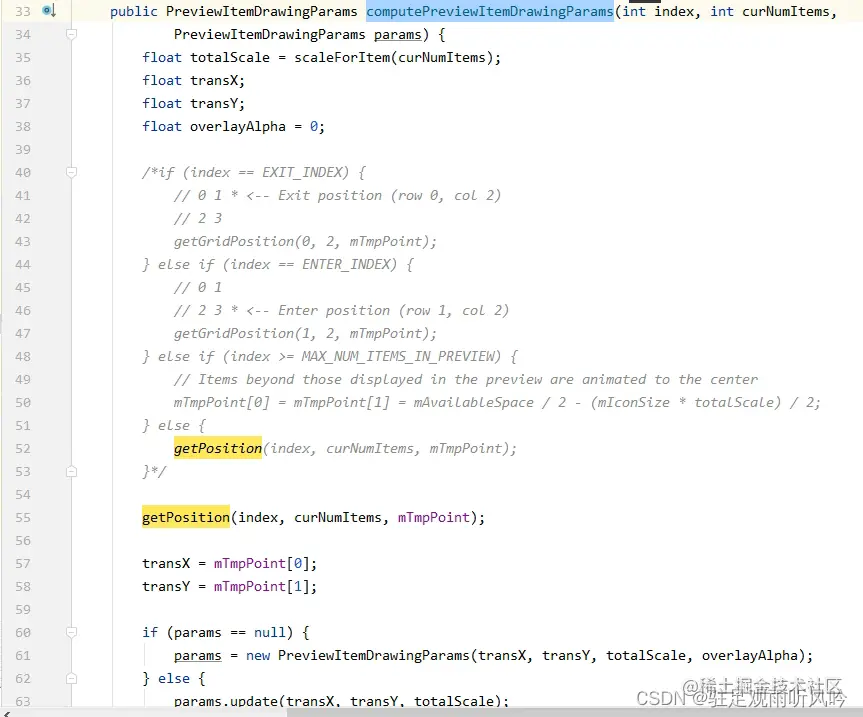Screen dimensions: 863x717
Task: Click PreviewItemDrawingParams constructor call on line 61
Action: 374,655
